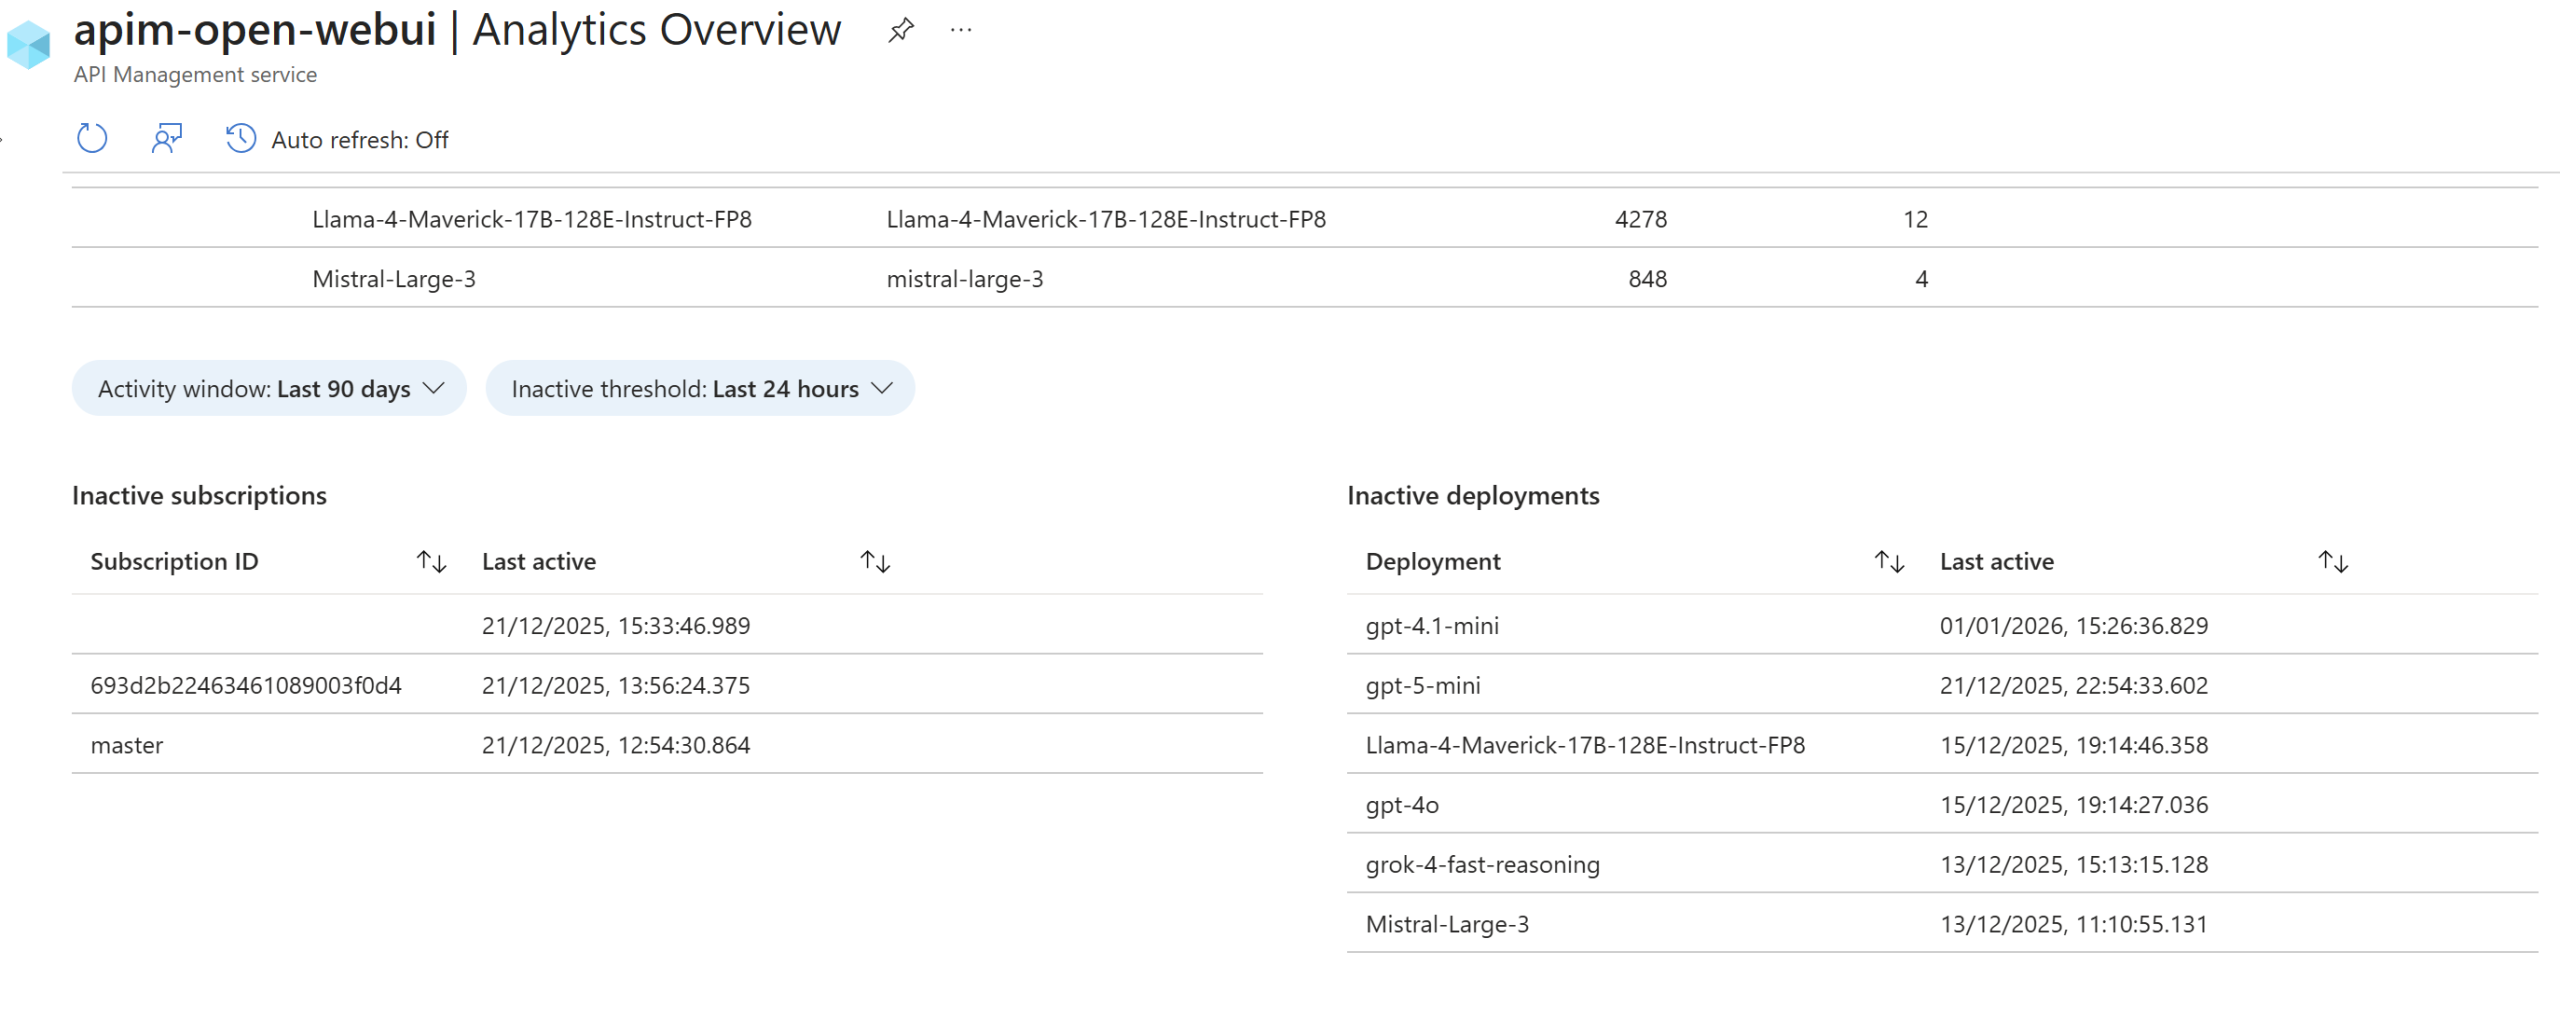Viewport: 2560px width, 1035px height.
Task: Open the more options ellipsis menu
Action: point(961,30)
